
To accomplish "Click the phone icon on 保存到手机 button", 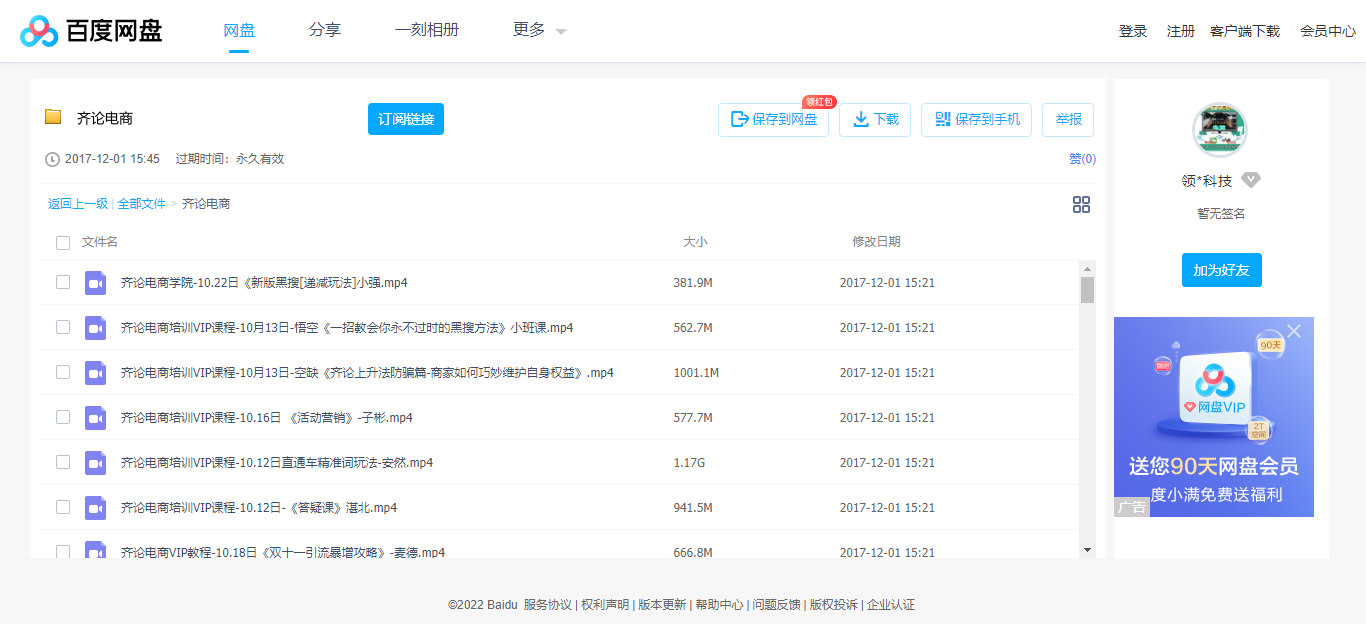I will pos(941,119).
